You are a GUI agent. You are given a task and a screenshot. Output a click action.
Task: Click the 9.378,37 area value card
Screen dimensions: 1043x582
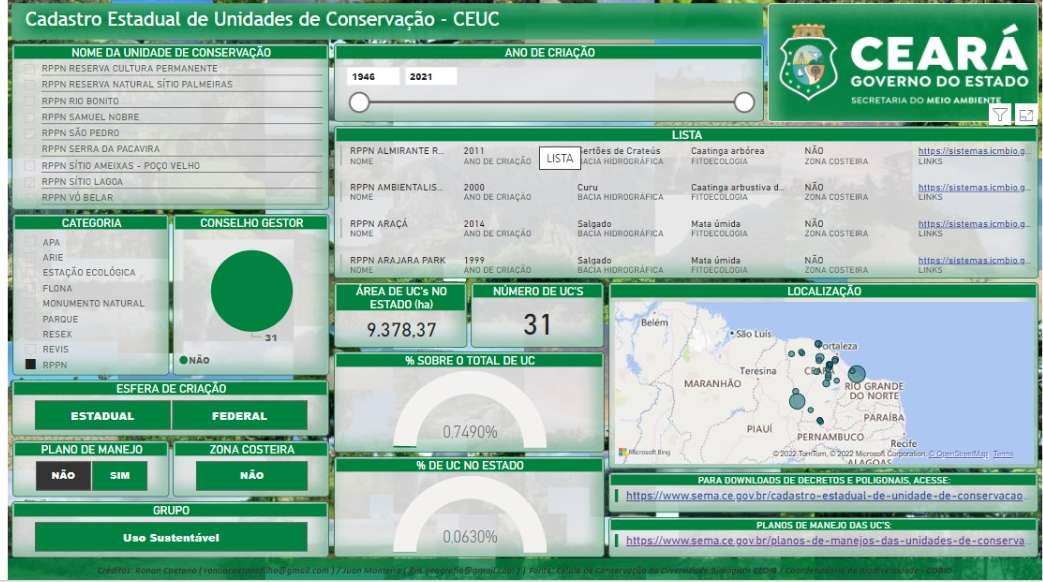click(401, 329)
